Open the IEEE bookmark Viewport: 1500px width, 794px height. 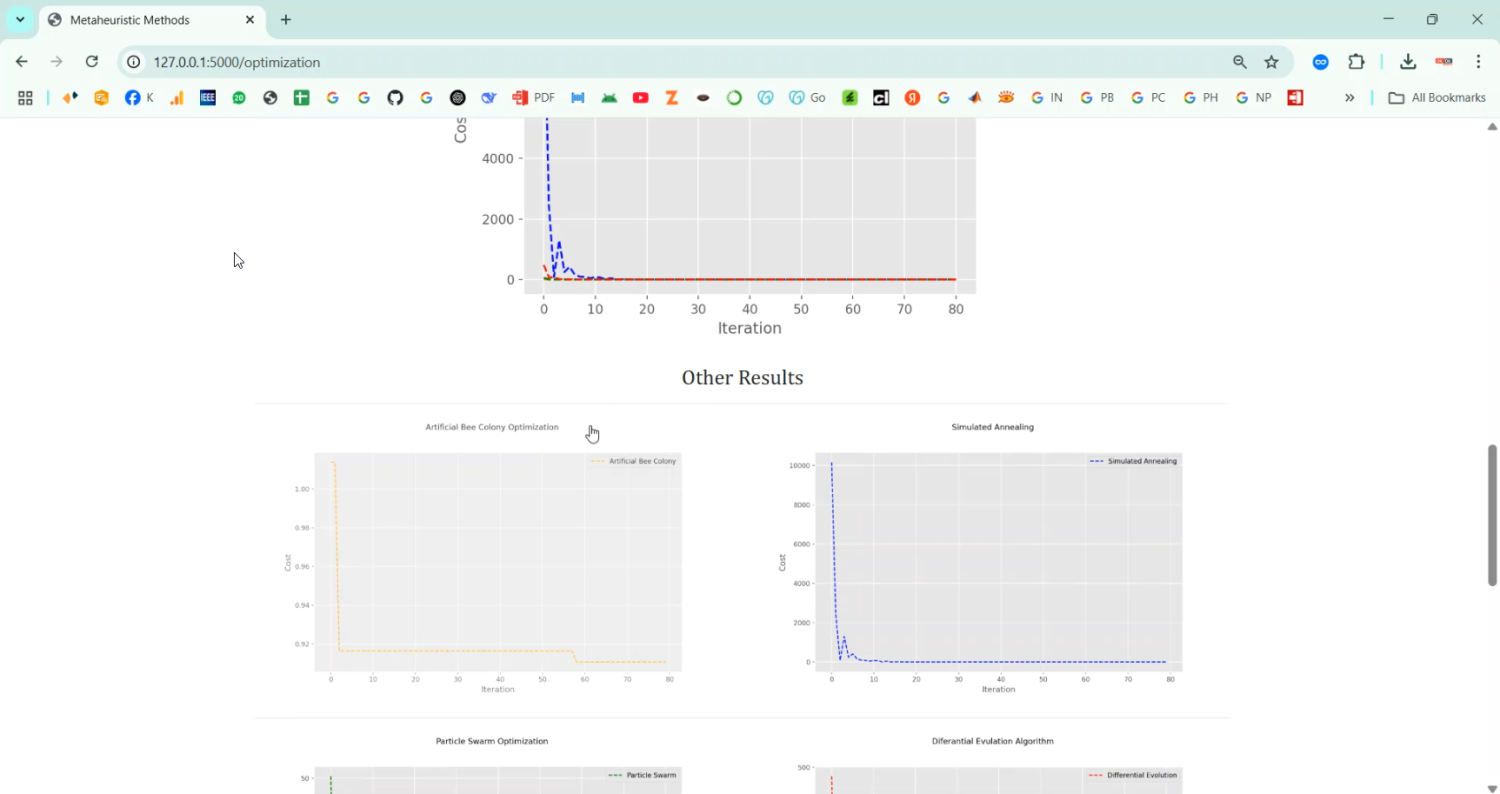(x=208, y=98)
